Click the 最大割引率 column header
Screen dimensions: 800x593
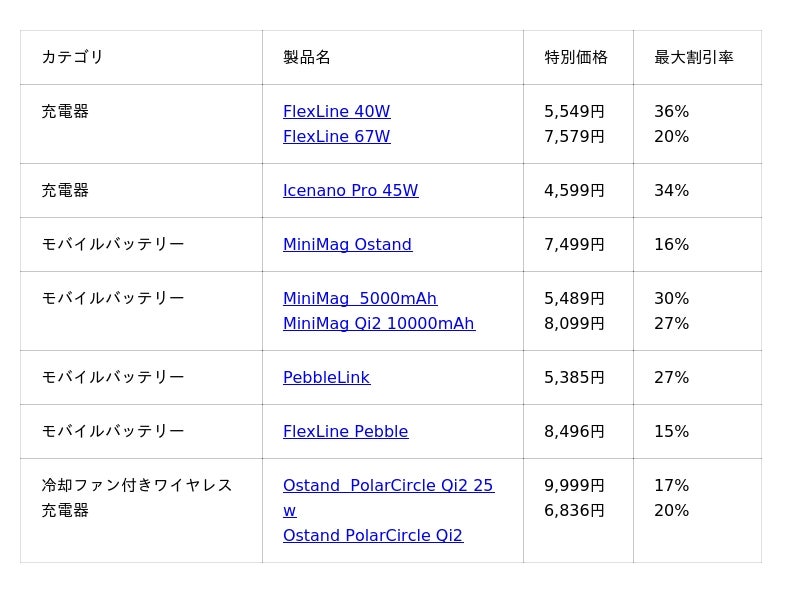pyautogui.click(x=694, y=58)
